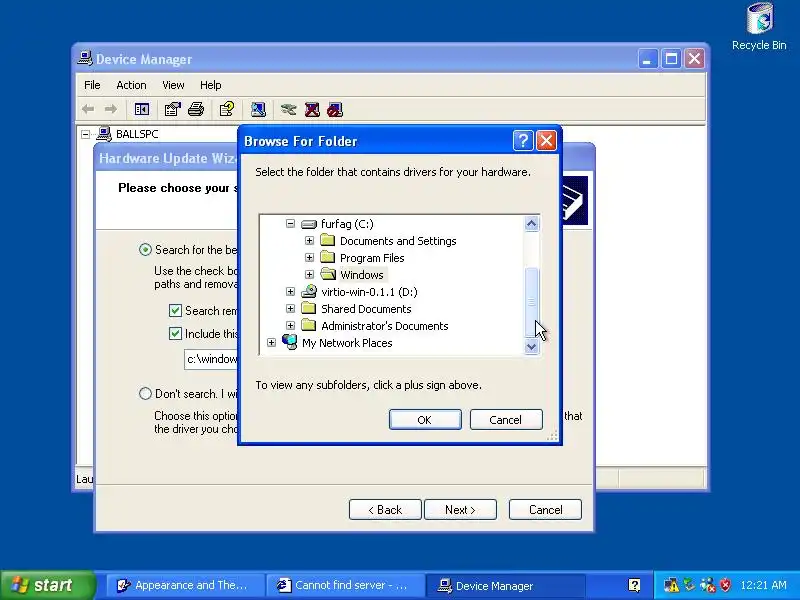Click the Scan for hardware changes icon
Viewport: 800px width, 600px height.
pos(258,109)
